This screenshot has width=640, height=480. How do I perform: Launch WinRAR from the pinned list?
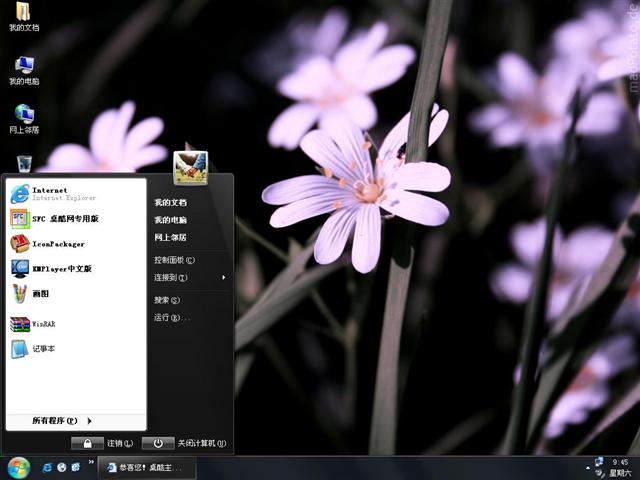tap(76, 324)
